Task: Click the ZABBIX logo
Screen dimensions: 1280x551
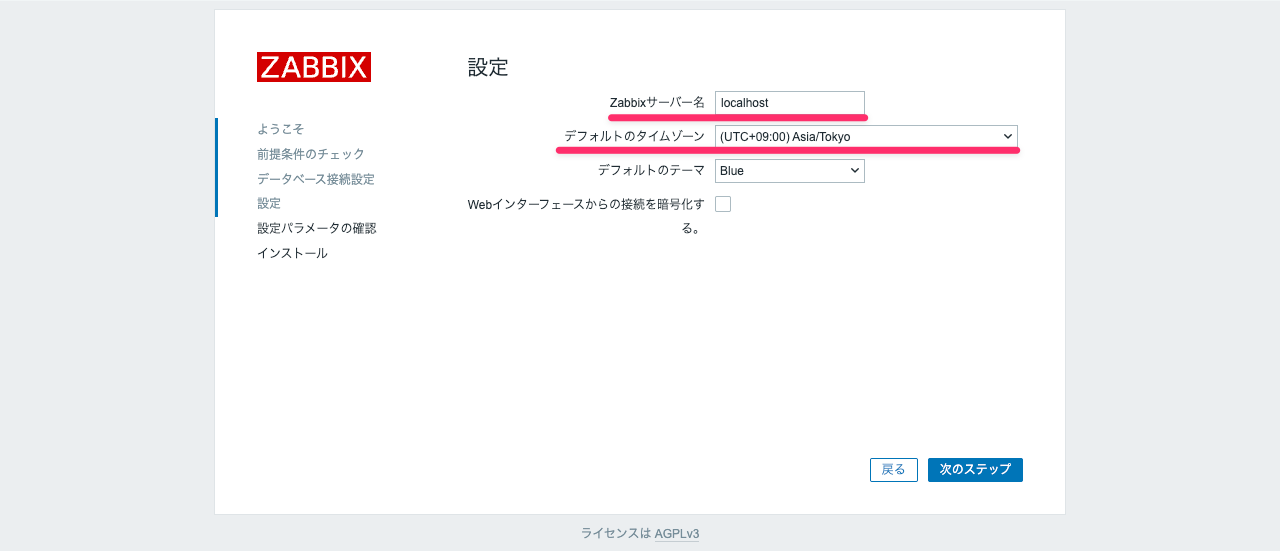Action: [x=314, y=67]
